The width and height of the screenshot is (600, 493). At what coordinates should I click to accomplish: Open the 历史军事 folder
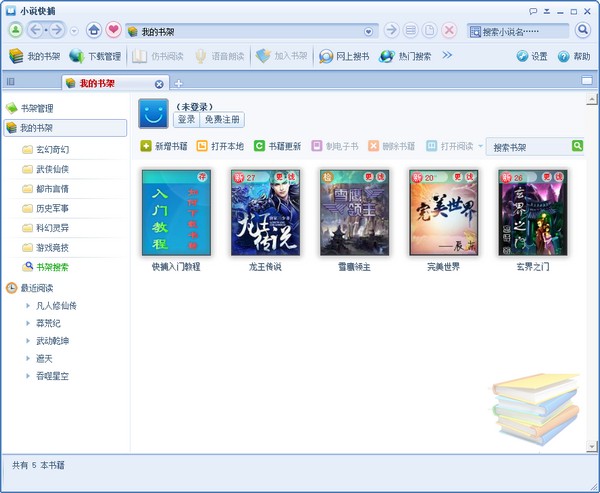[46, 208]
